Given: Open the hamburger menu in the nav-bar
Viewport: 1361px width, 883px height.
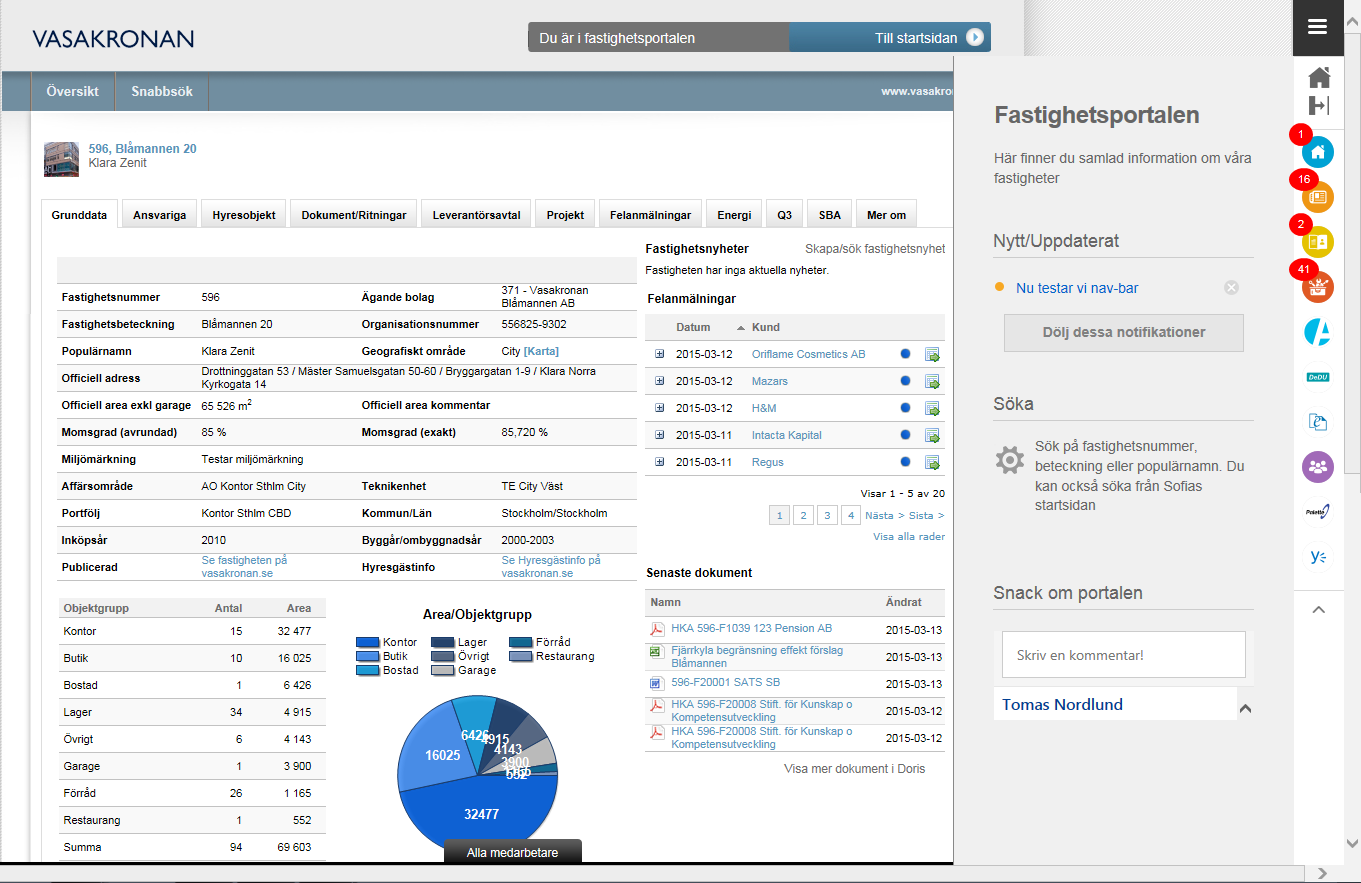Looking at the screenshot, I should click(1317, 27).
